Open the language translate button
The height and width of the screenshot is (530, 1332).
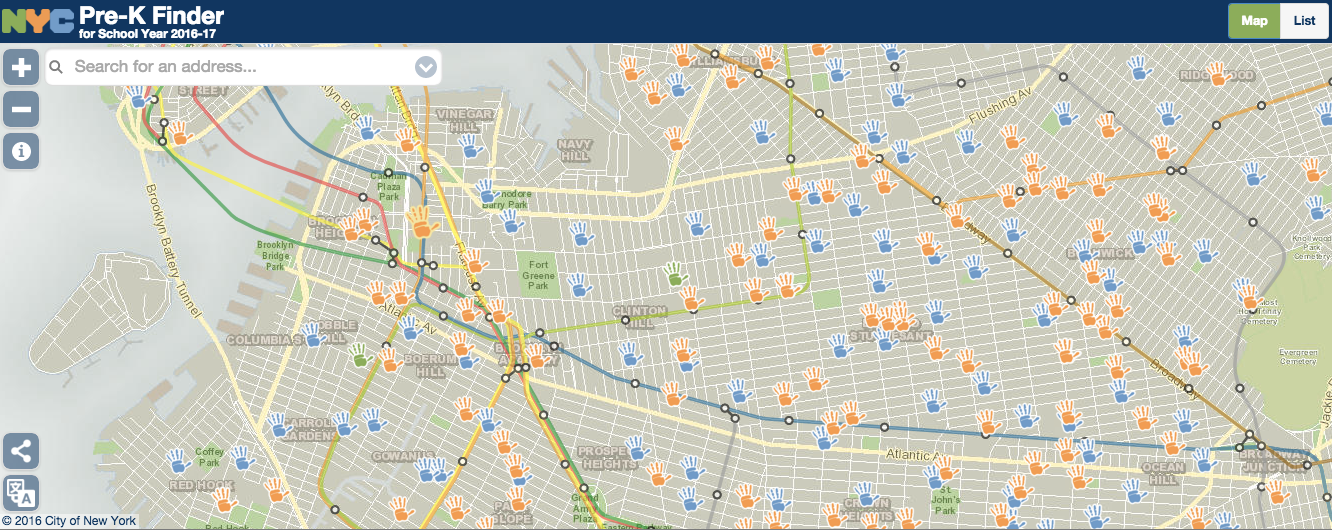coord(21,493)
